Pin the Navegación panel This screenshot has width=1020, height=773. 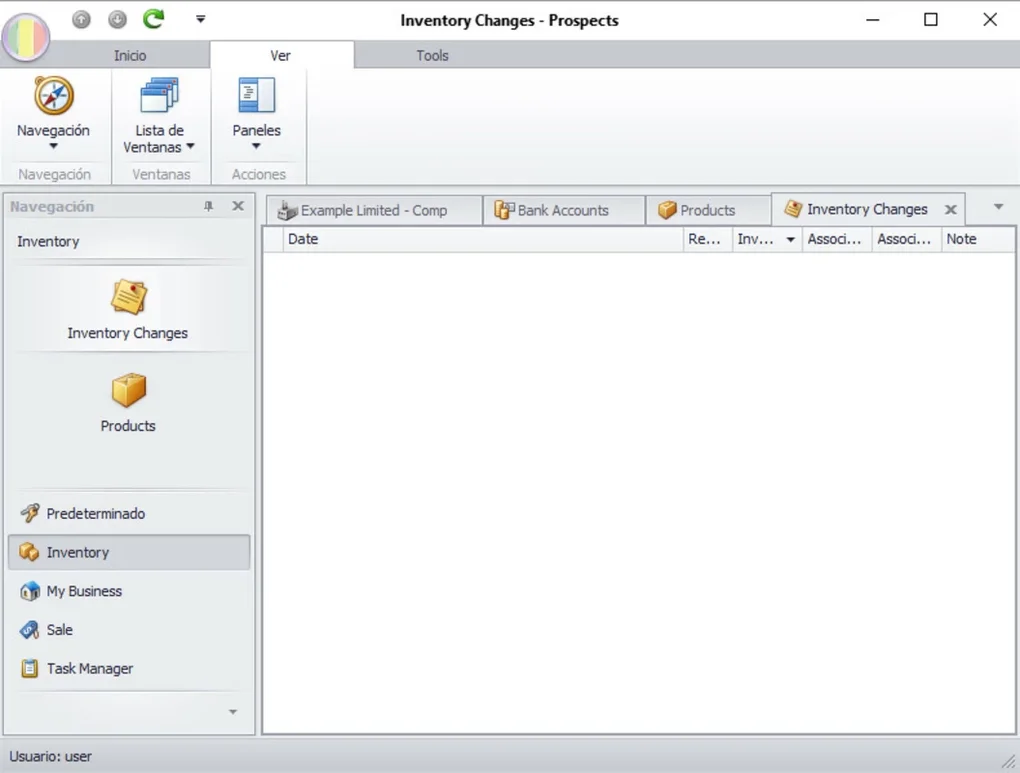click(x=208, y=206)
